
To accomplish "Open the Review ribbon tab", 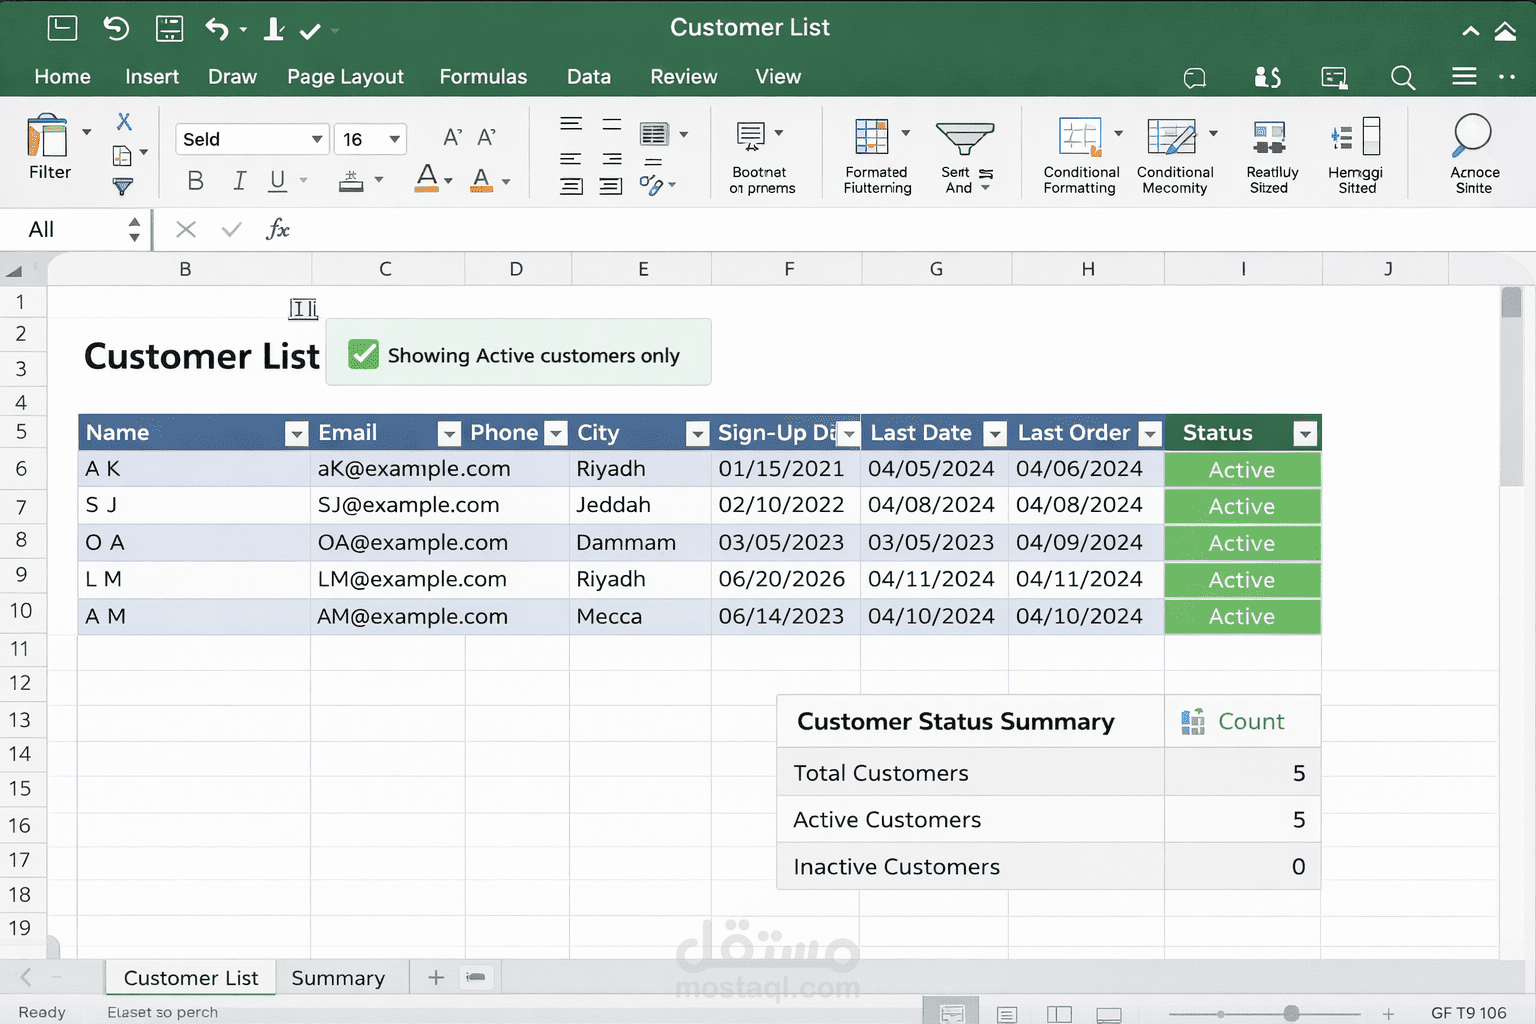I will [684, 77].
